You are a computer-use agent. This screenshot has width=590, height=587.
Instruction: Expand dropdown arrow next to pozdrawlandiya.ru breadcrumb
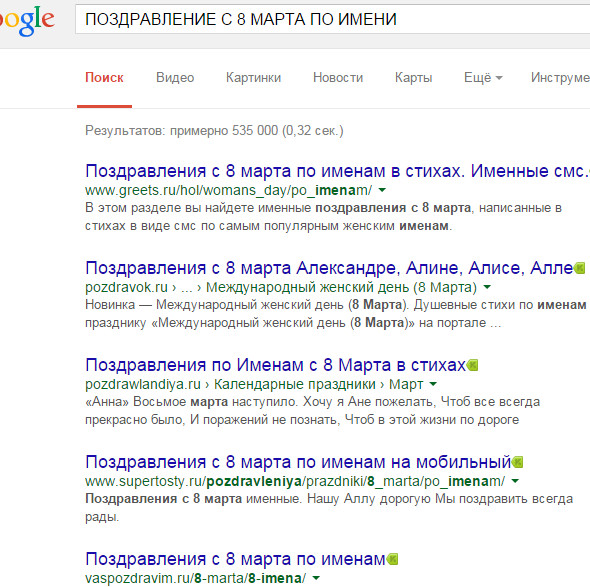[433, 384]
